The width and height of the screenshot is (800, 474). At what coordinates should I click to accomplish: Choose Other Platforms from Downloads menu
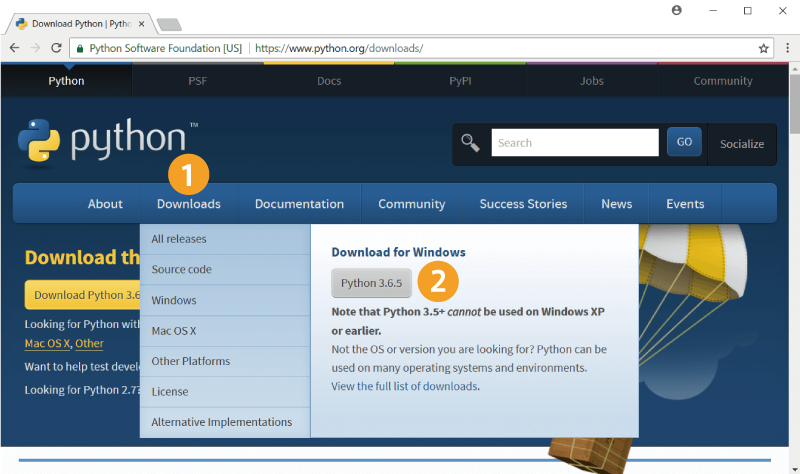coord(225,361)
